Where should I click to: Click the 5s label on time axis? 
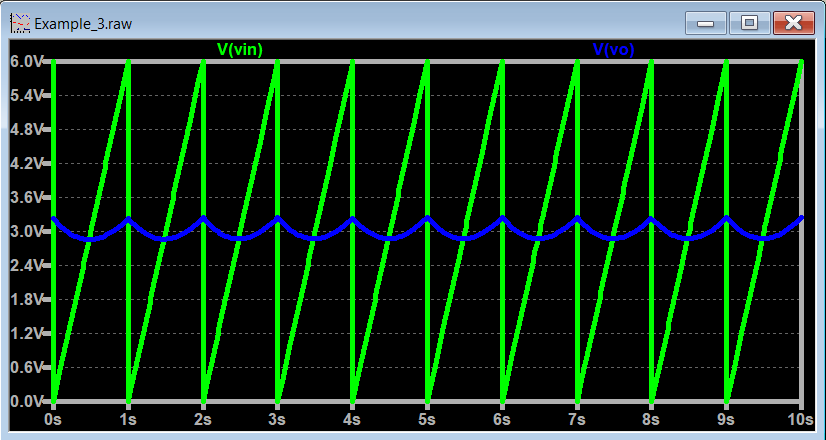pyautogui.click(x=427, y=420)
